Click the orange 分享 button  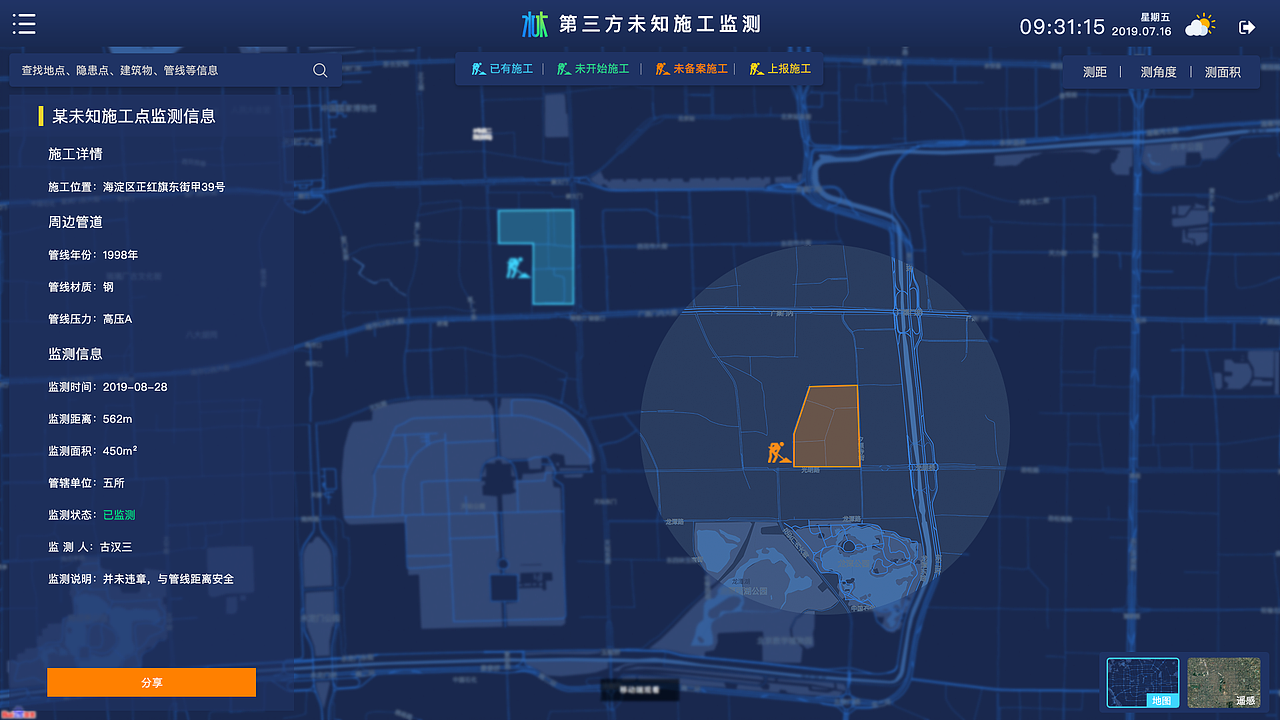click(x=151, y=682)
